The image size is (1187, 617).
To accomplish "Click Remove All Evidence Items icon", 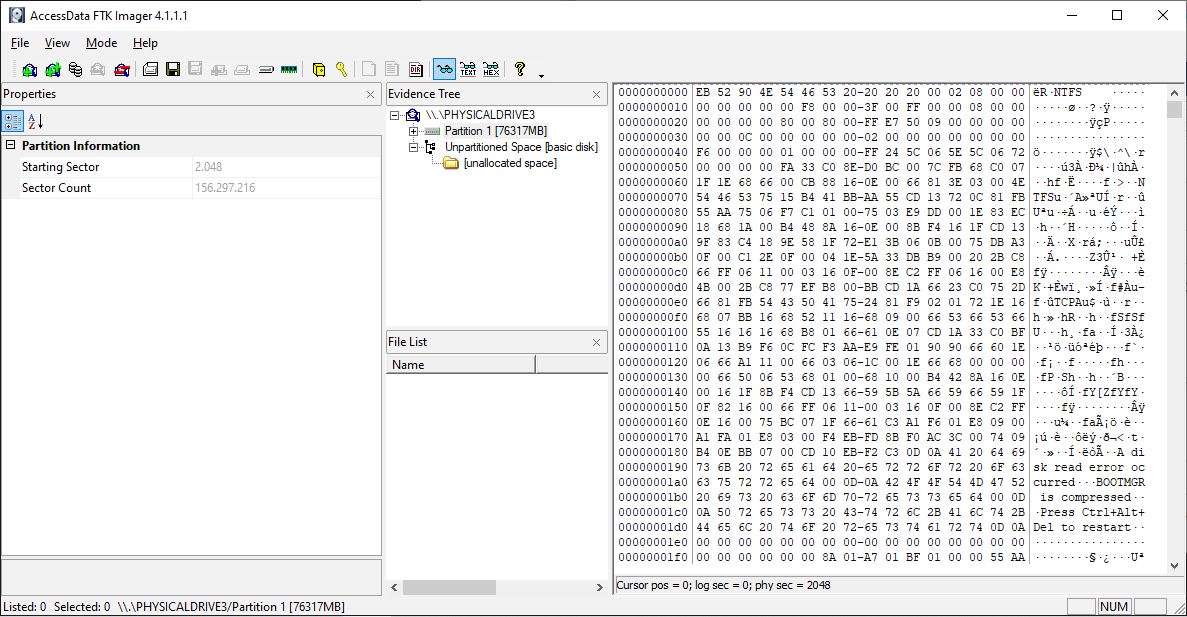I will point(121,70).
